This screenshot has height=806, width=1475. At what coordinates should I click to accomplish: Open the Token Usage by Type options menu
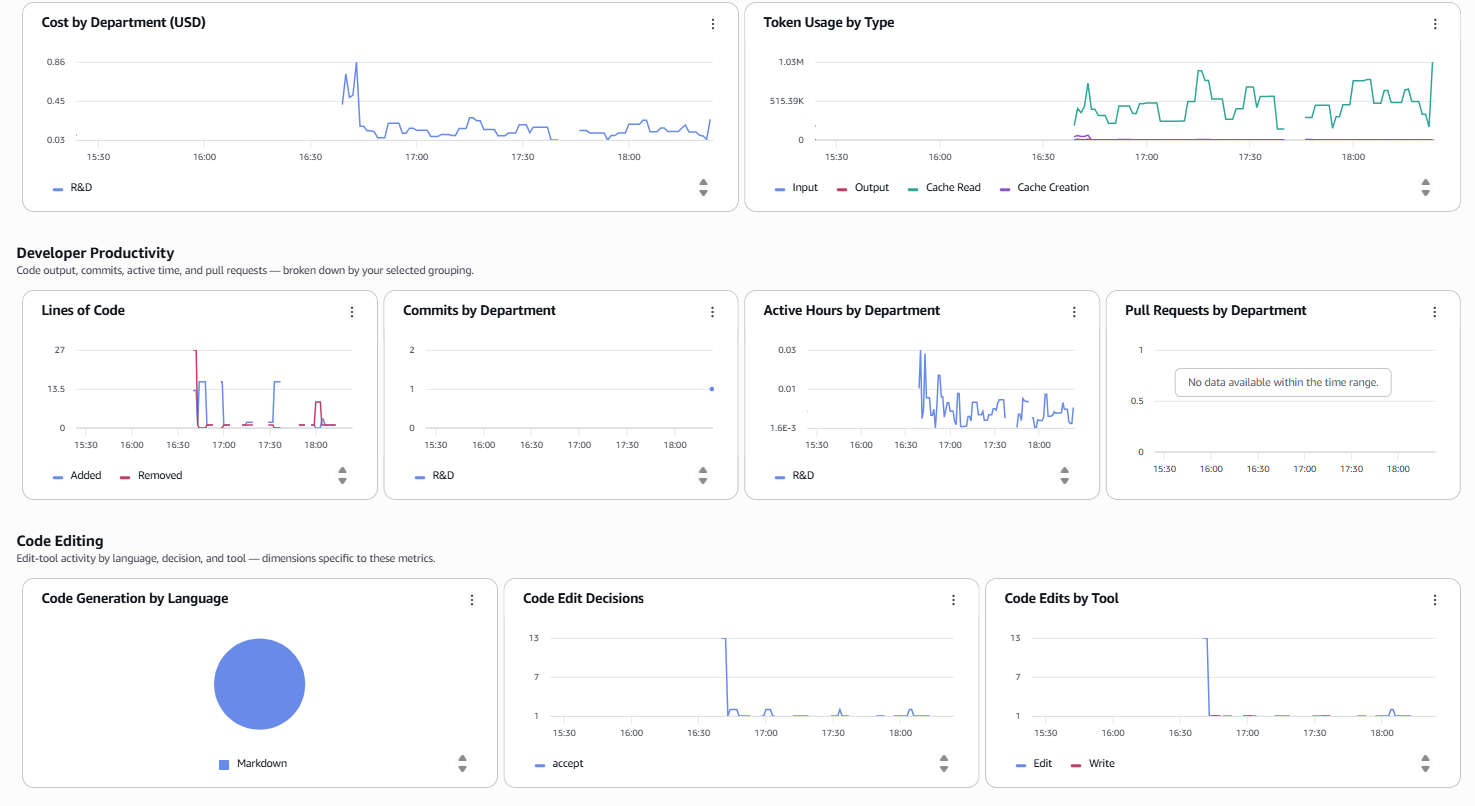click(1435, 24)
